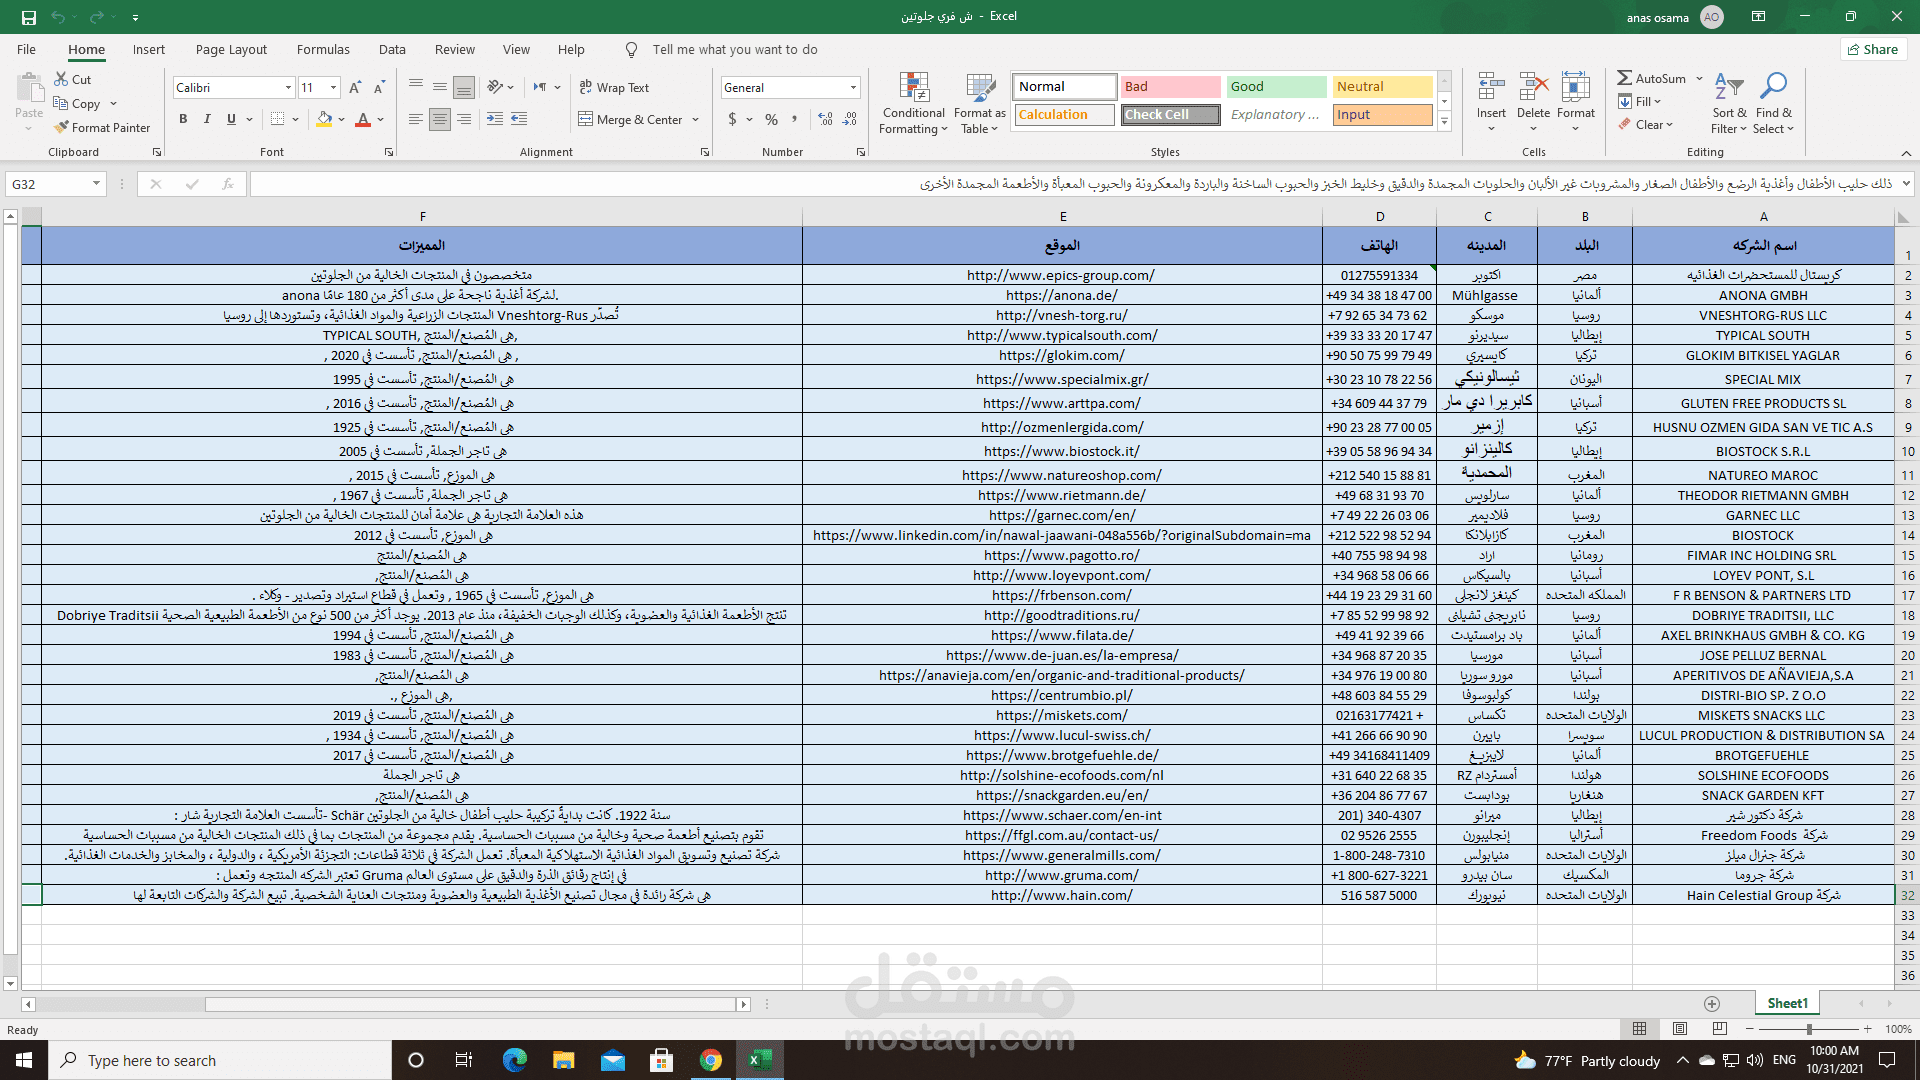
Task: Open Chrome from the Windows taskbar
Action: (x=710, y=1060)
